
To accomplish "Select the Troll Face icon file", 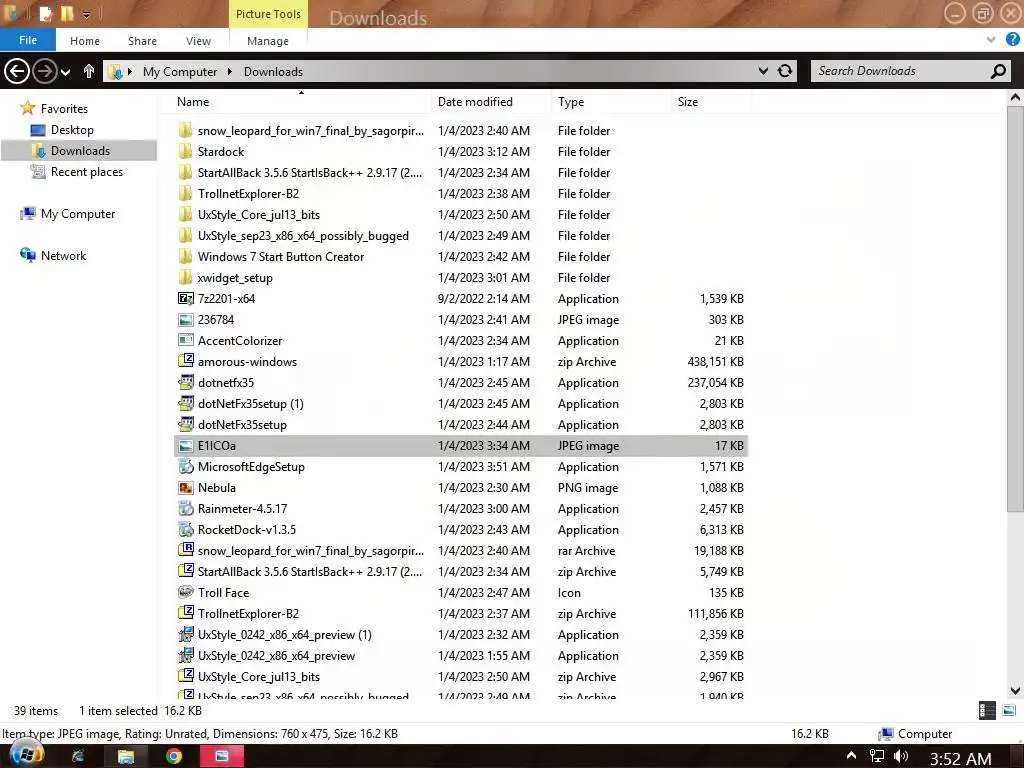I will click(x=185, y=592).
